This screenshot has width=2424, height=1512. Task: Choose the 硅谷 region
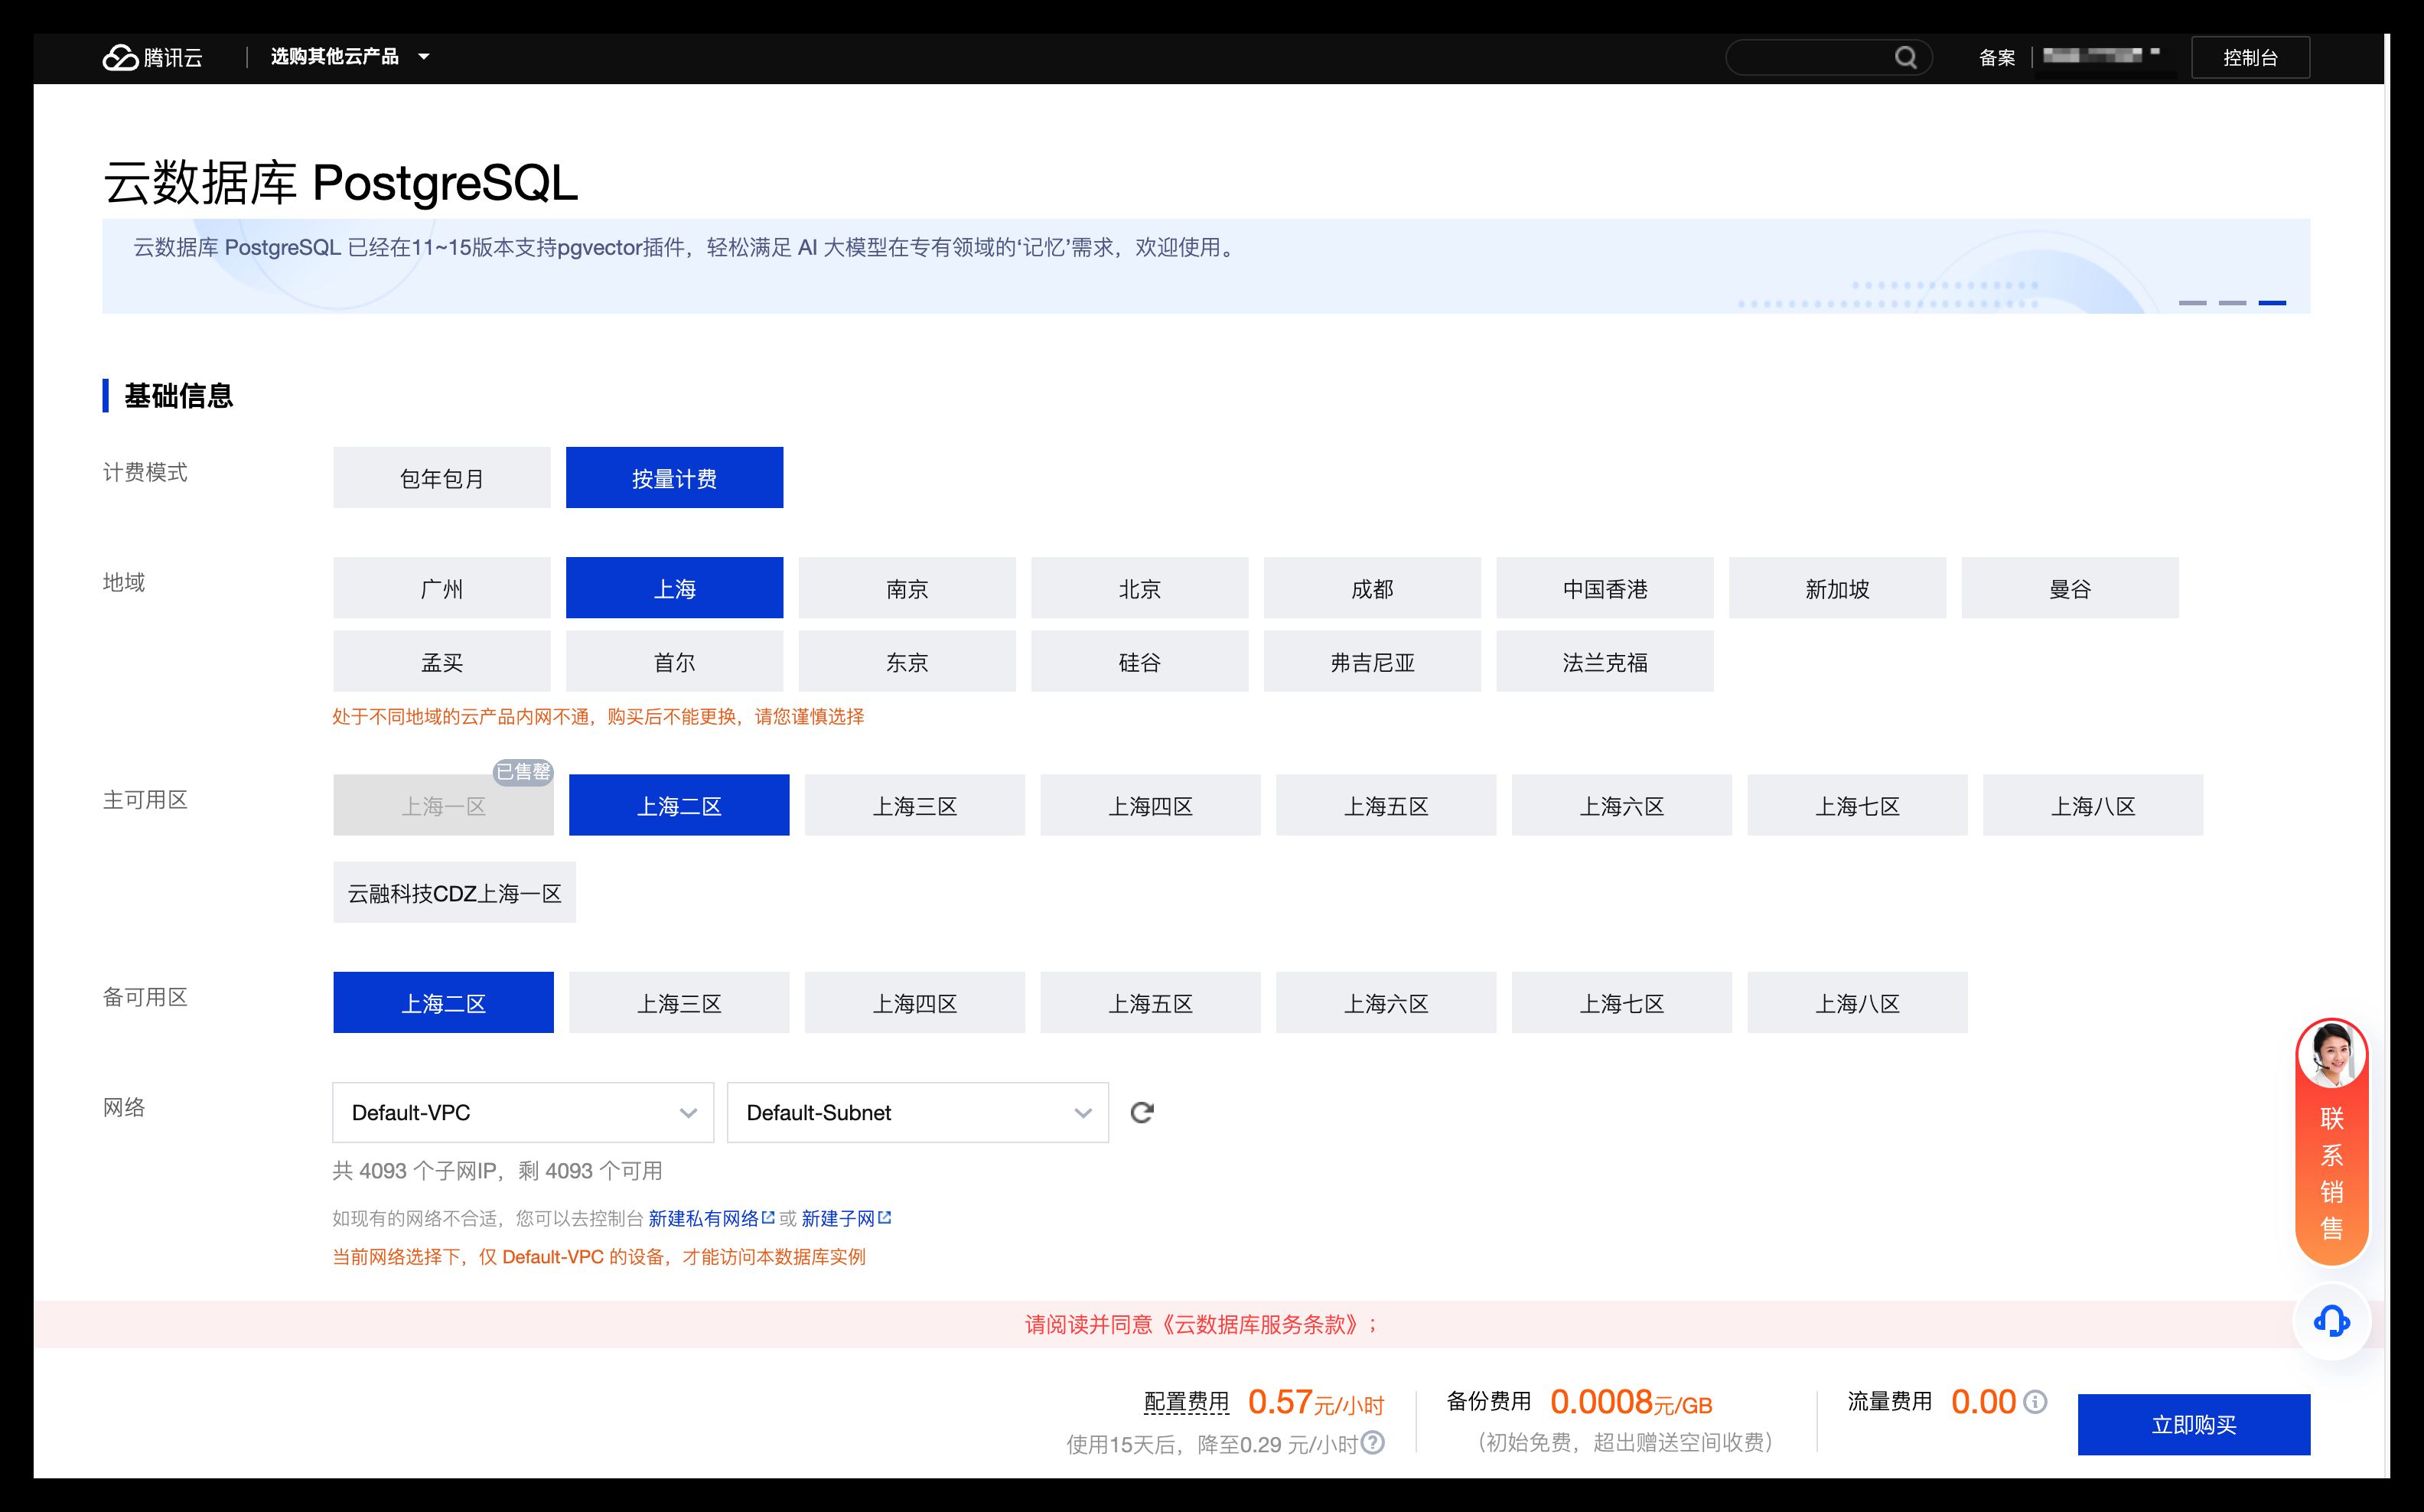(x=1139, y=661)
